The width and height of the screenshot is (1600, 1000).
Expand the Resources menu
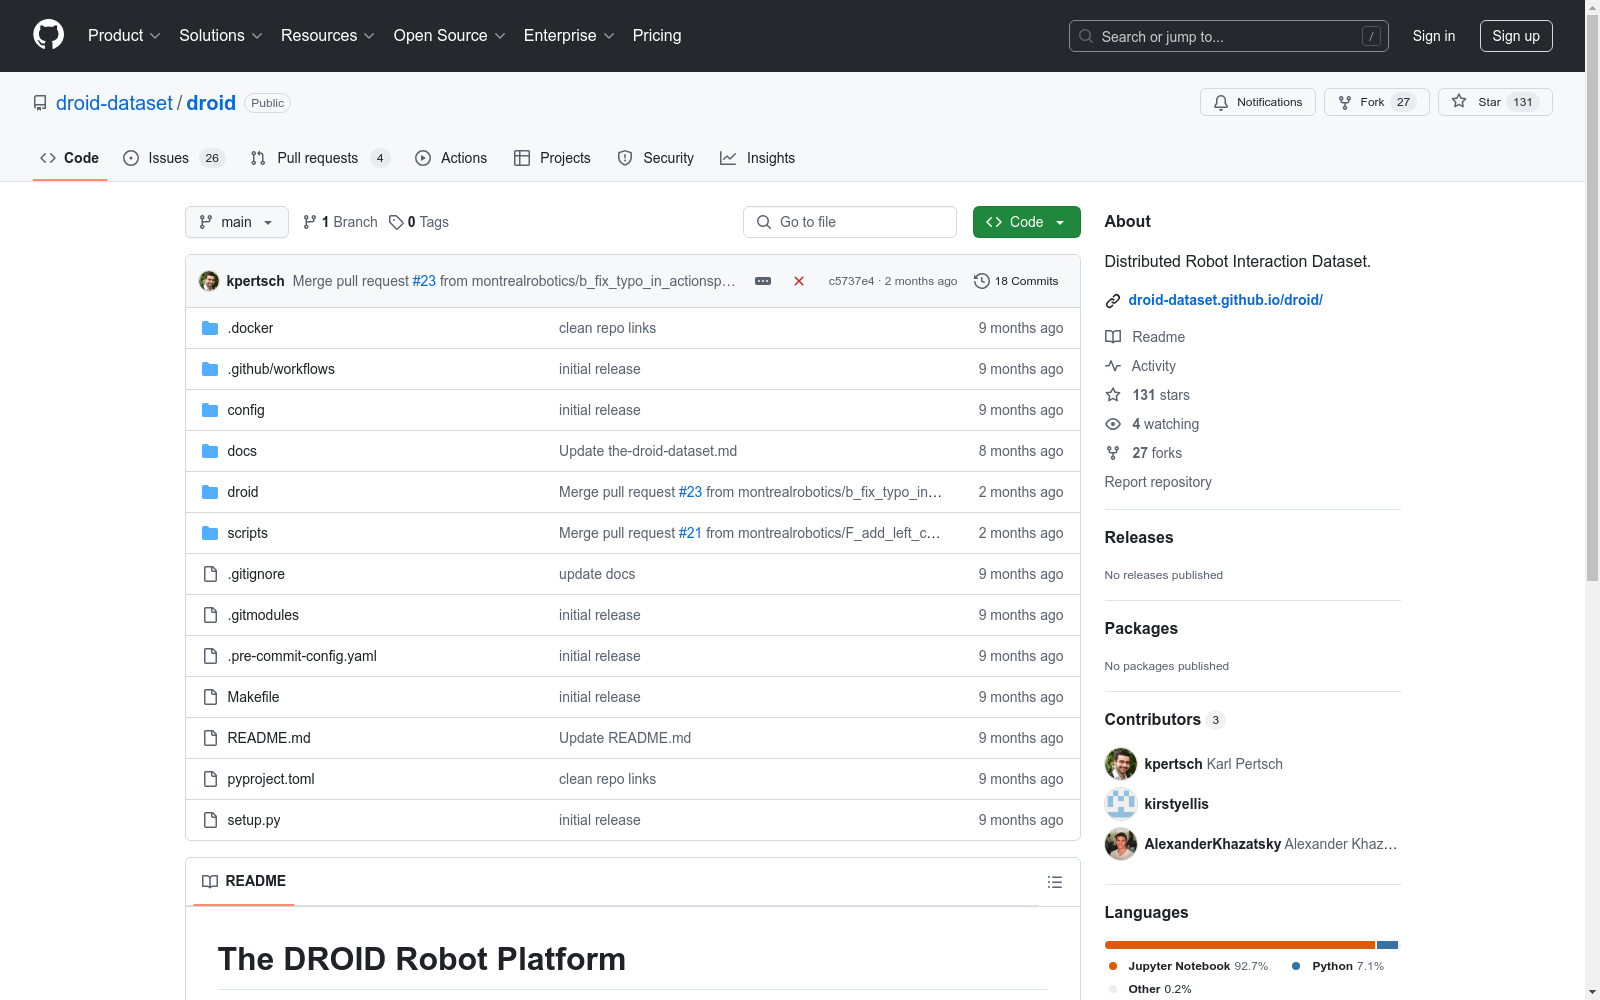click(328, 36)
